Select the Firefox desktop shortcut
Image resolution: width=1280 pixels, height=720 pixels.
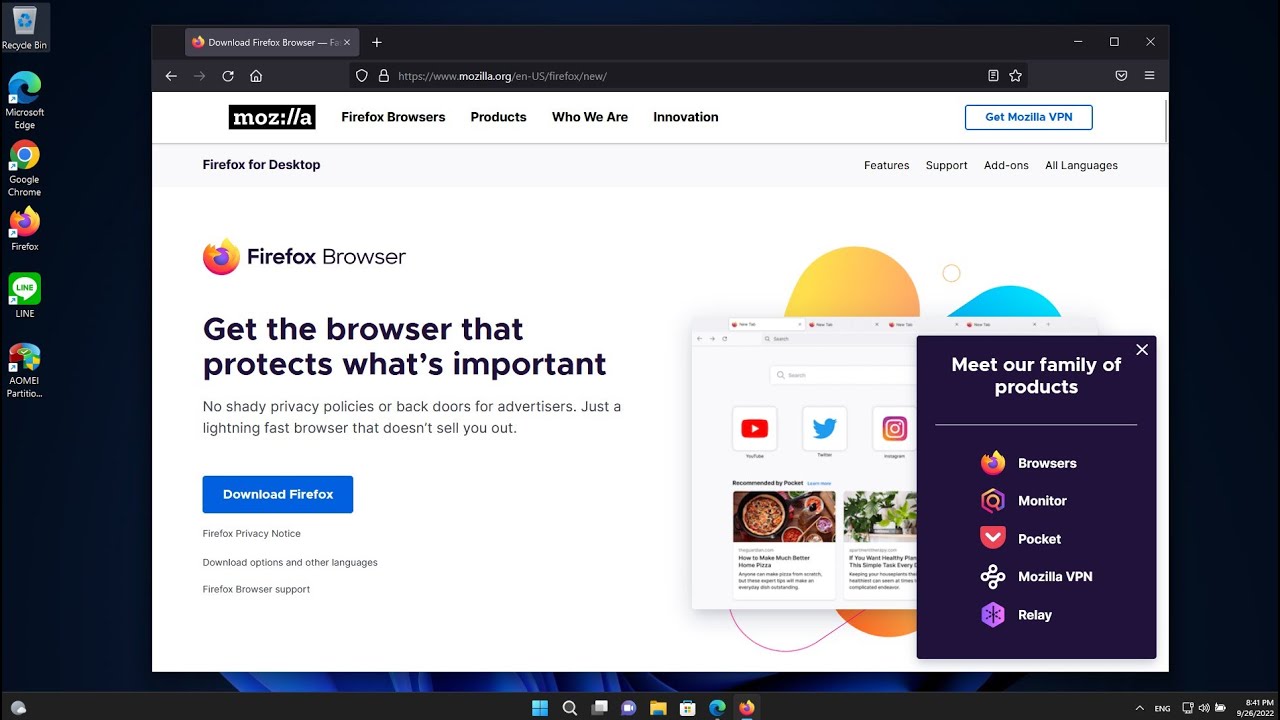25,229
